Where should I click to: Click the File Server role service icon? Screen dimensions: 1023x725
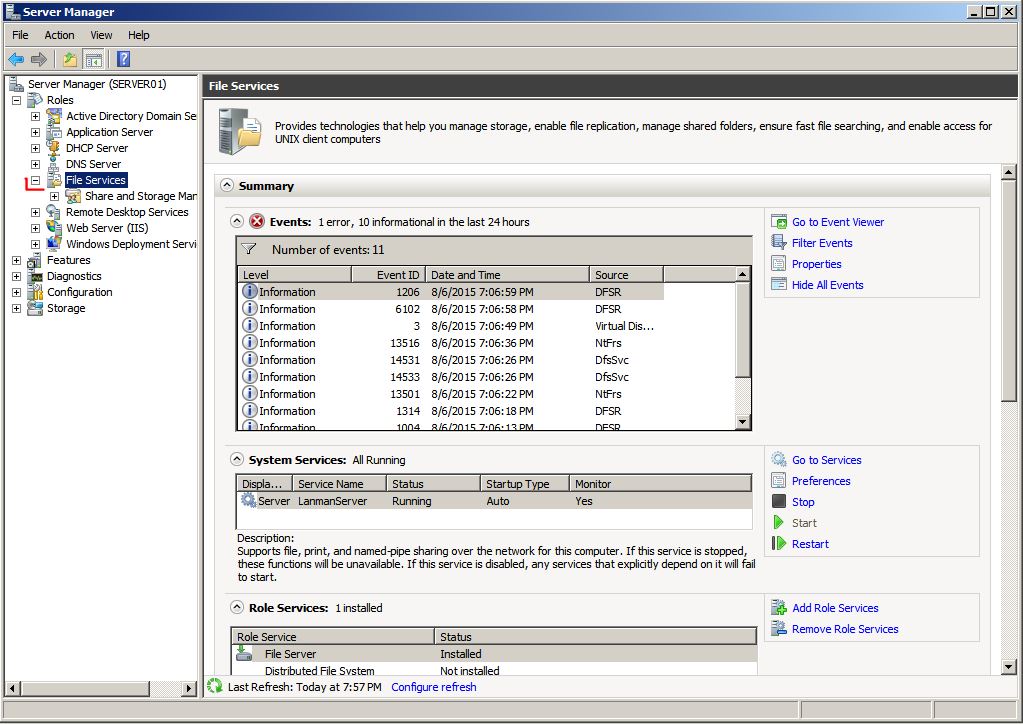pos(245,653)
